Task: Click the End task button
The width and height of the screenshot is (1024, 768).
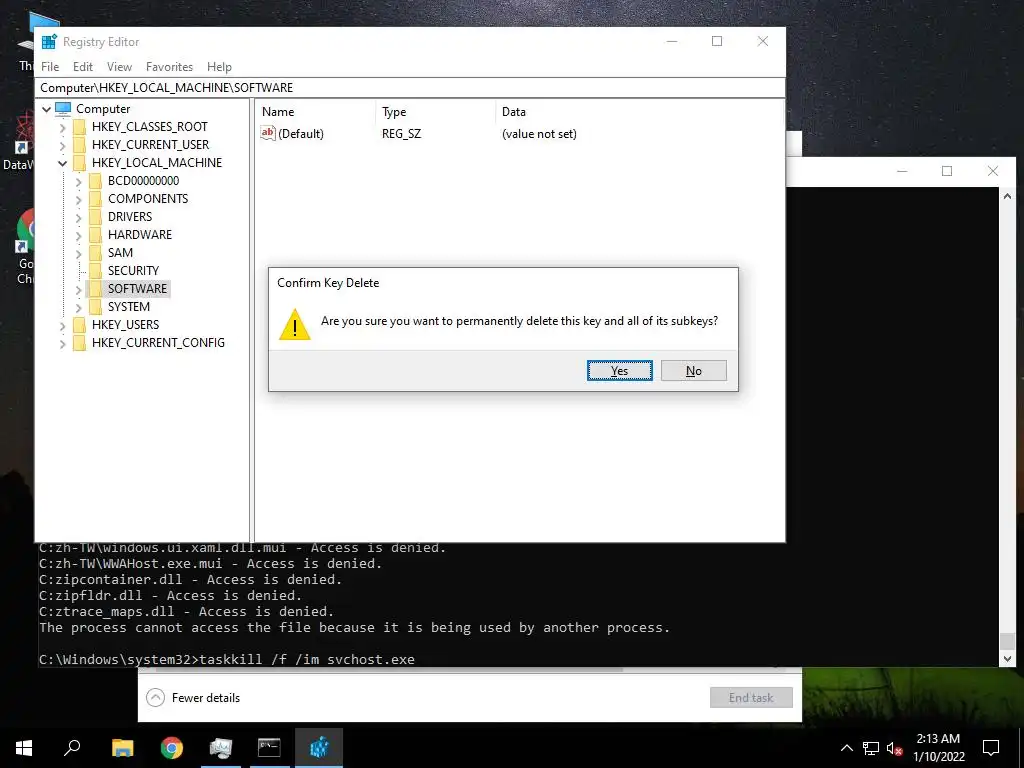Action: 751,697
